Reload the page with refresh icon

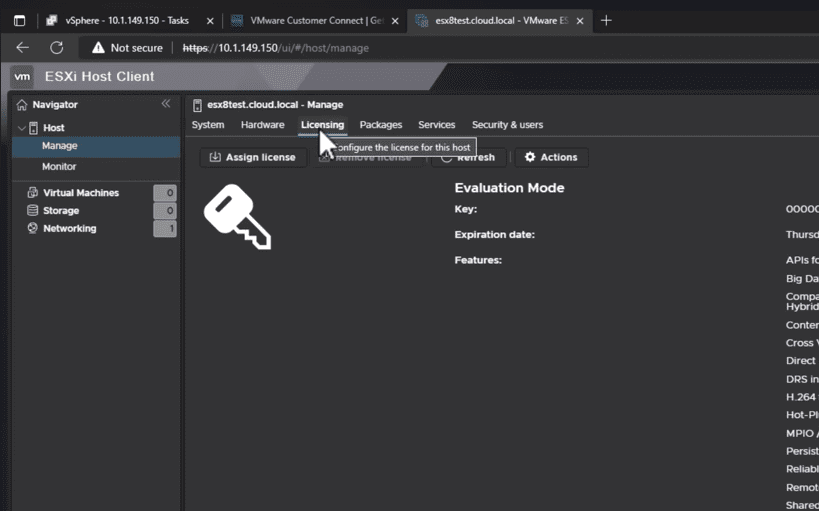(56, 48)
